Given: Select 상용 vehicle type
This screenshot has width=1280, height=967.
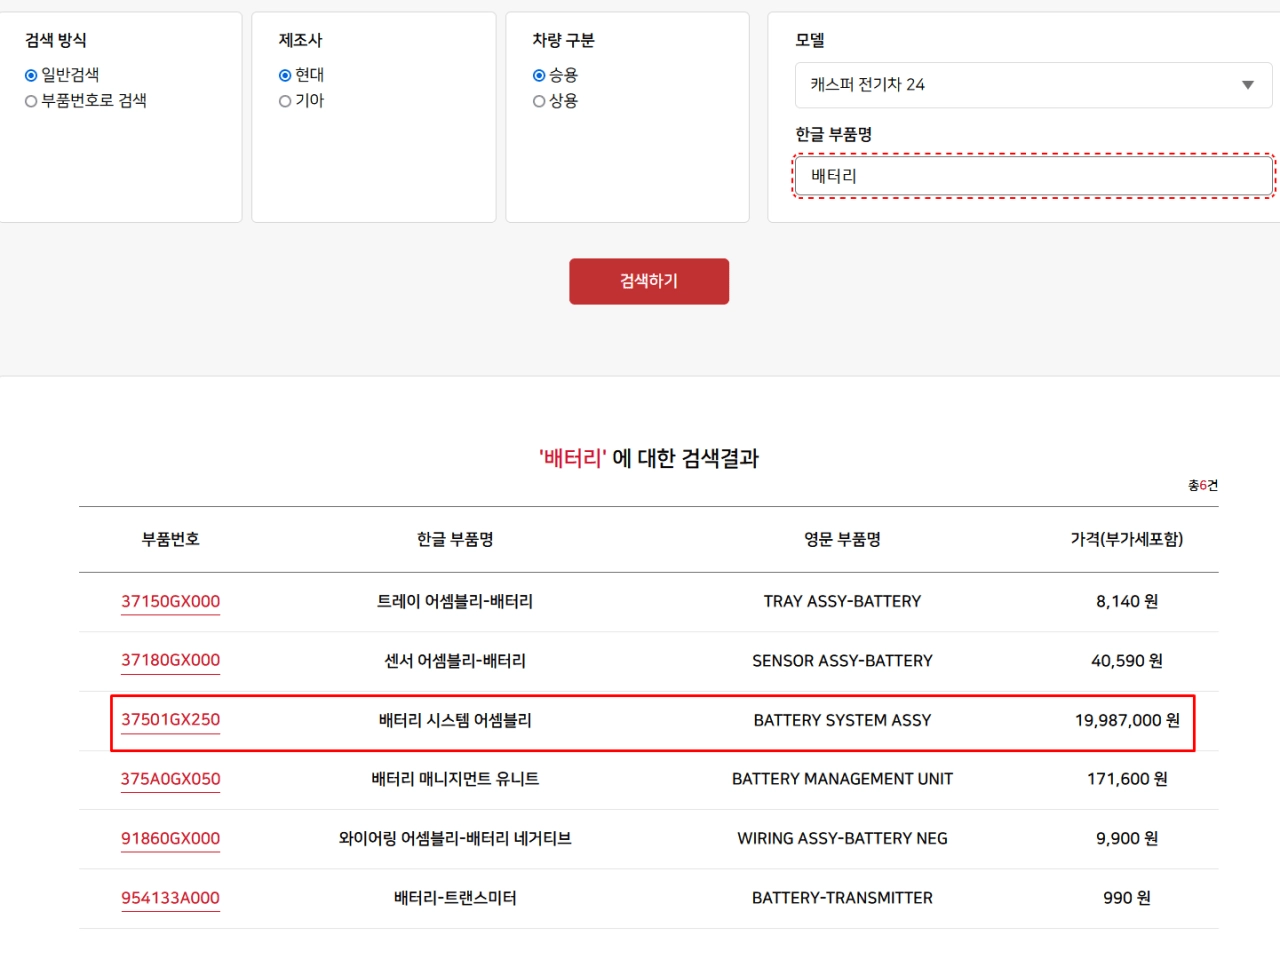Looking at the screenshot, I should (x=539, y=101).
